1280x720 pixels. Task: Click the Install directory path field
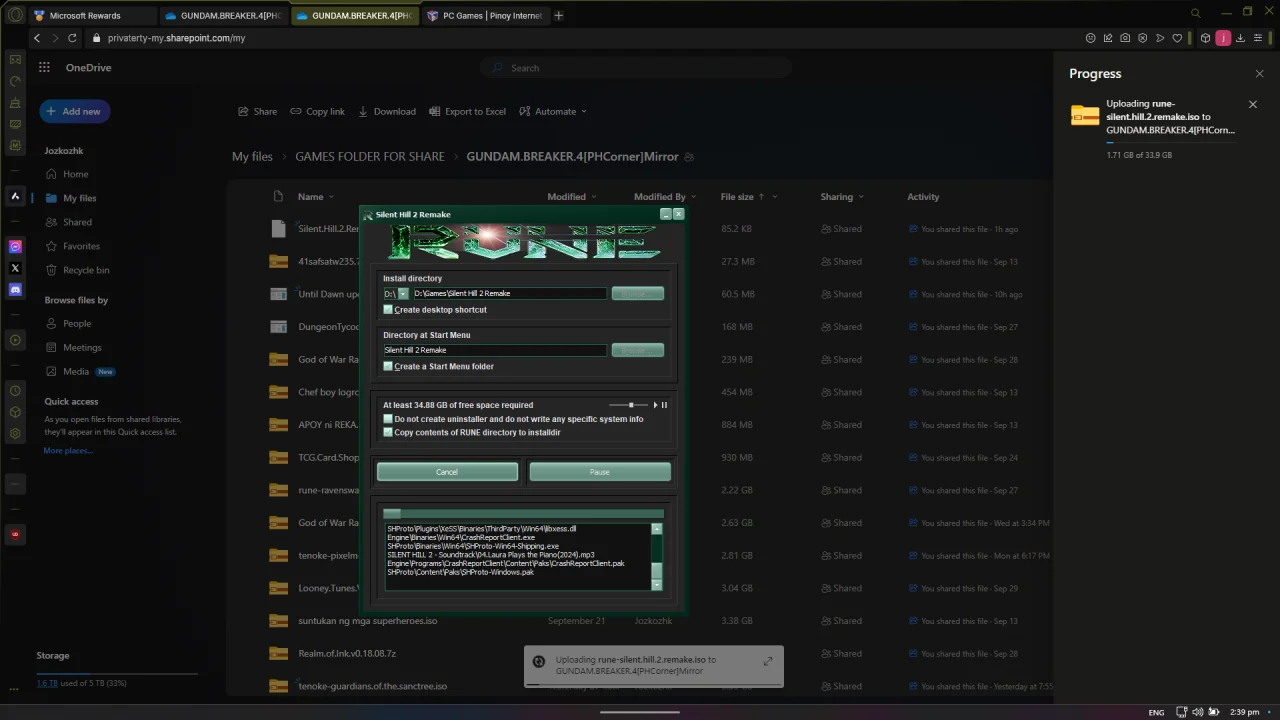pos(509,293)
